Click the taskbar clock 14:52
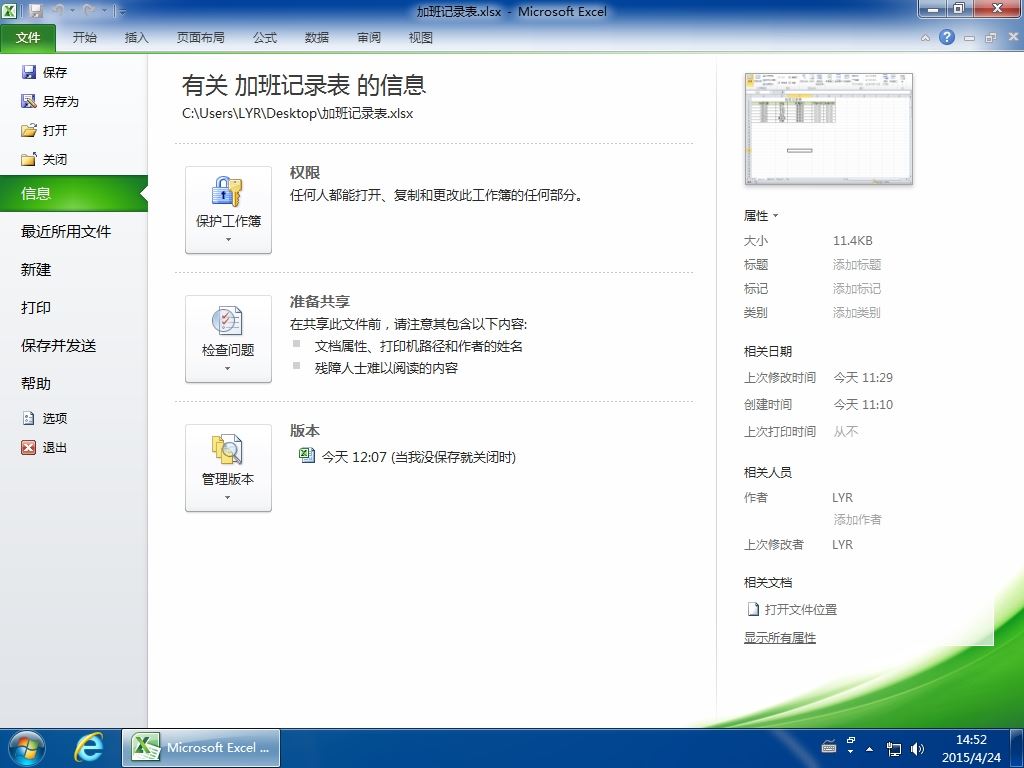 (971, 740)
